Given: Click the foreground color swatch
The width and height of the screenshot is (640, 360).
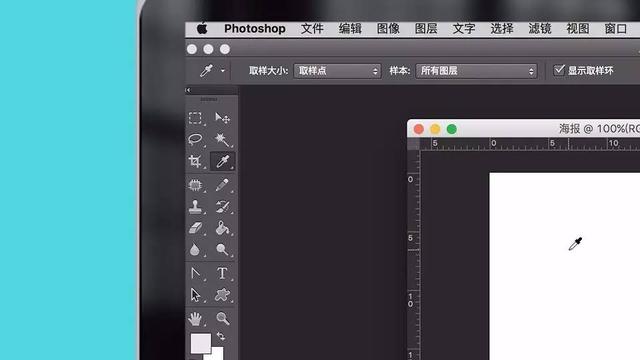Looking at the screenshot, I should pyautogui.click(x=200, y=343).
